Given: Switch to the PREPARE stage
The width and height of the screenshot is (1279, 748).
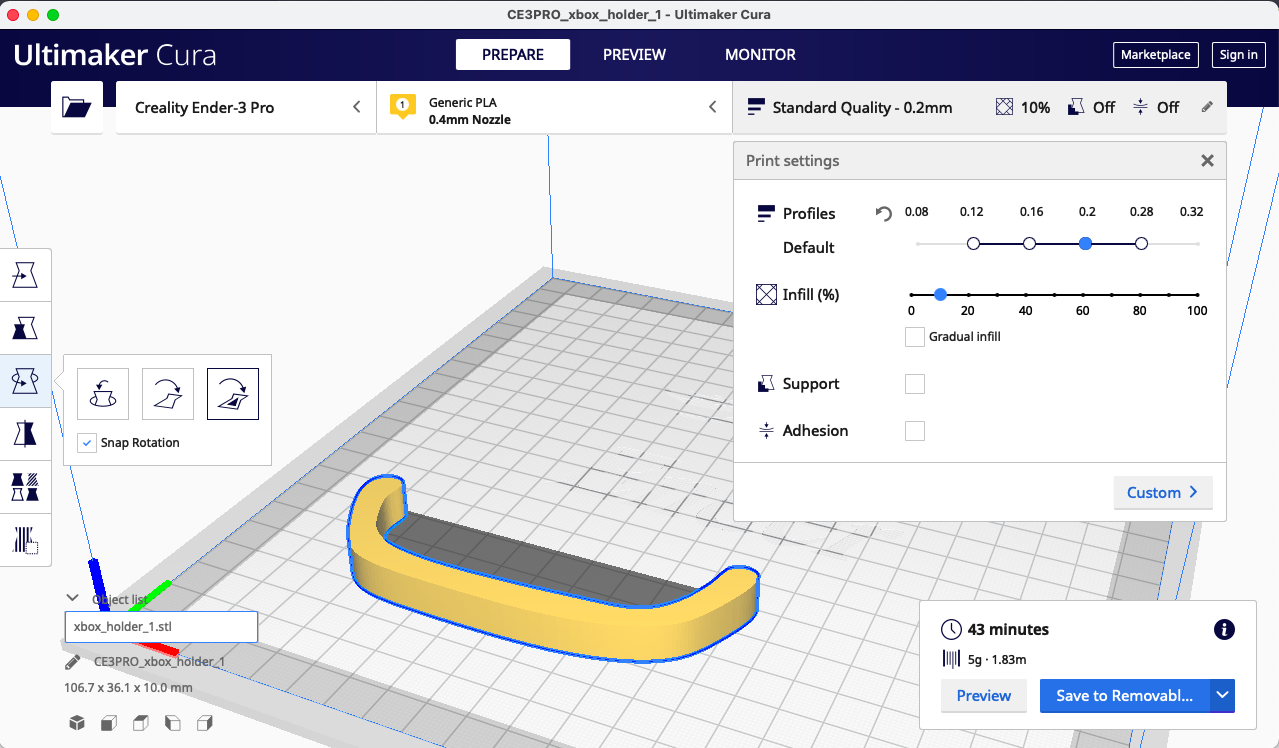Looking at the screenshot, I should pyautogui.click(x=513, y=55).
